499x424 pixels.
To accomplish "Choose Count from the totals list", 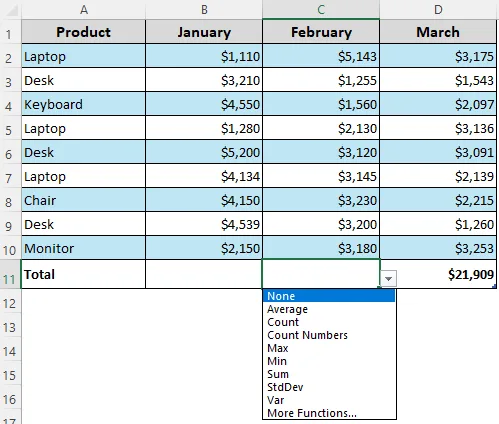I will [283, 322].
